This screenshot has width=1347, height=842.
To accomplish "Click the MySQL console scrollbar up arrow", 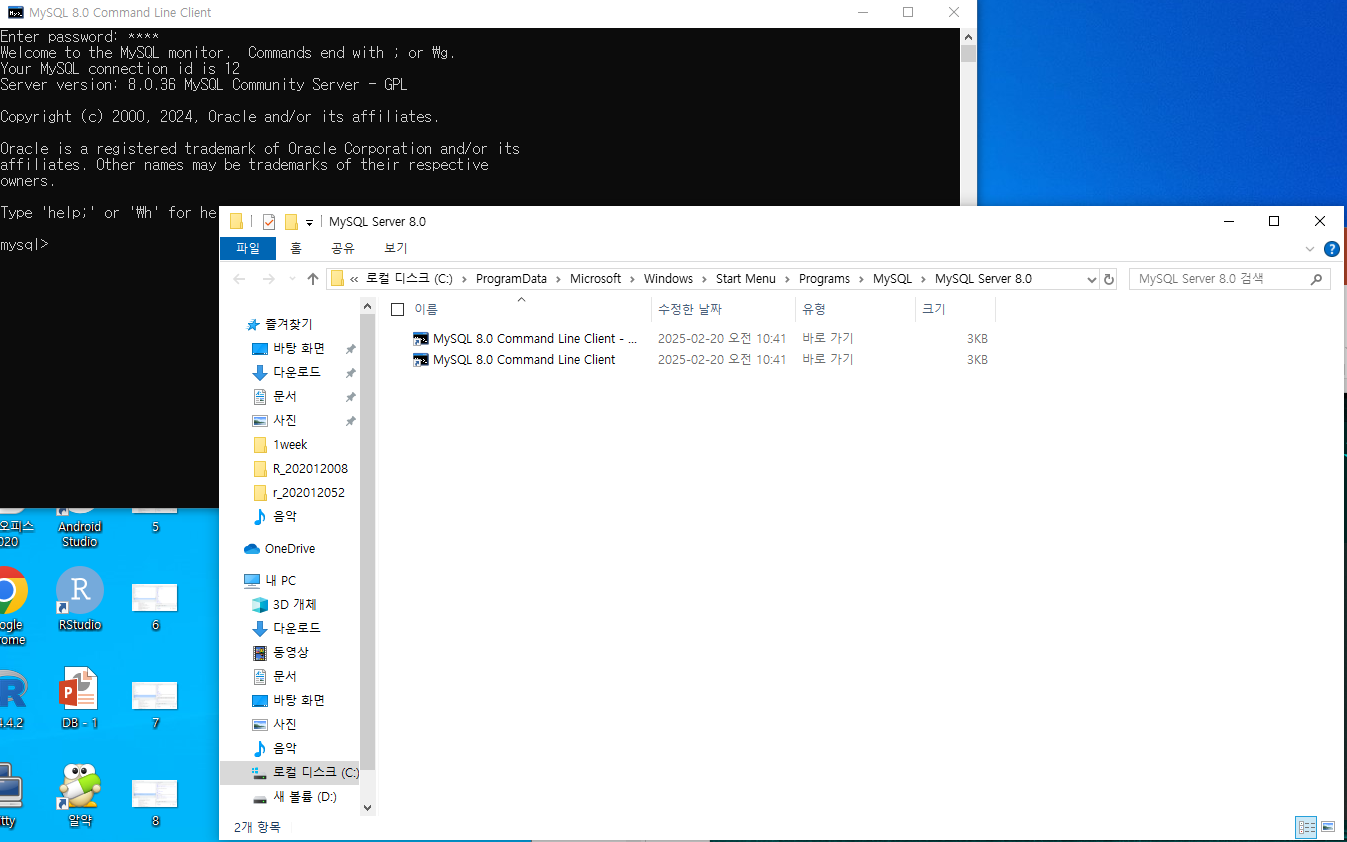I will [x=968, y=35].
